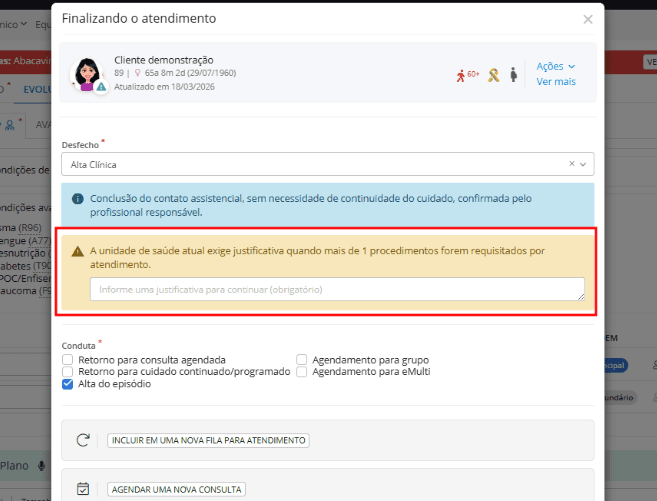Image resolution: width=657 pixels, height=501 pixels.
Task: Expand the Ações dropdown menu
Action: pyautogui.click(x=556, y=66)
